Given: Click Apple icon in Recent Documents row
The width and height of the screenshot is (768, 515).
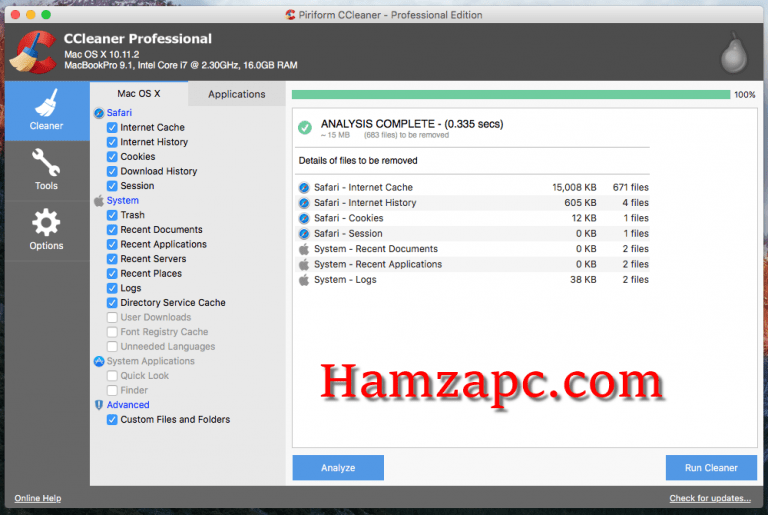Looking at the screenshot, I should coord(304,249).
